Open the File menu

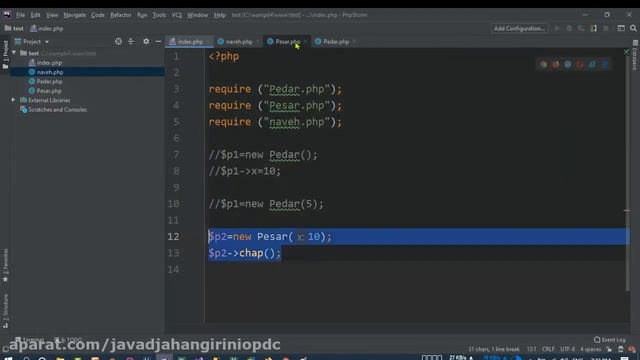click(20, 15)
